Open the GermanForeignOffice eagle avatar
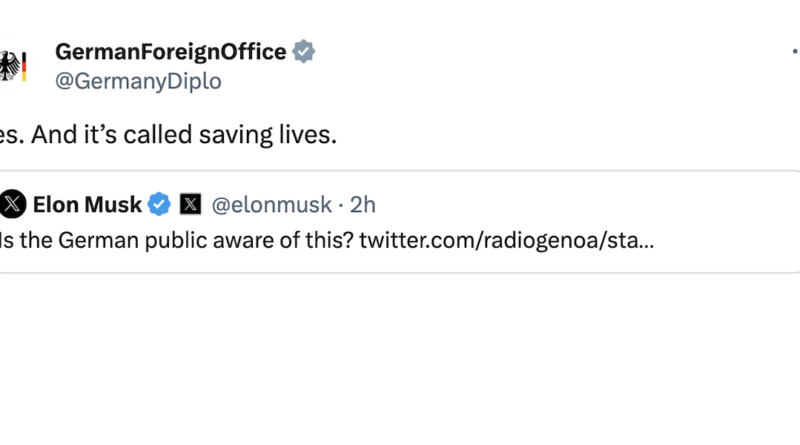Screen dimensions: 800x445 12,66
